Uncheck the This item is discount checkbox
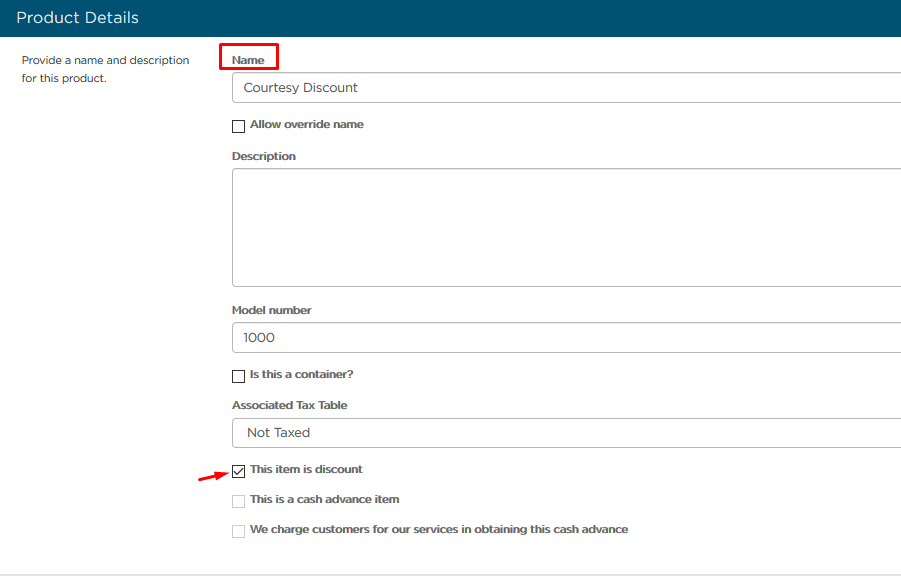This screenshot has width=901, height=576. coord(238,471)
